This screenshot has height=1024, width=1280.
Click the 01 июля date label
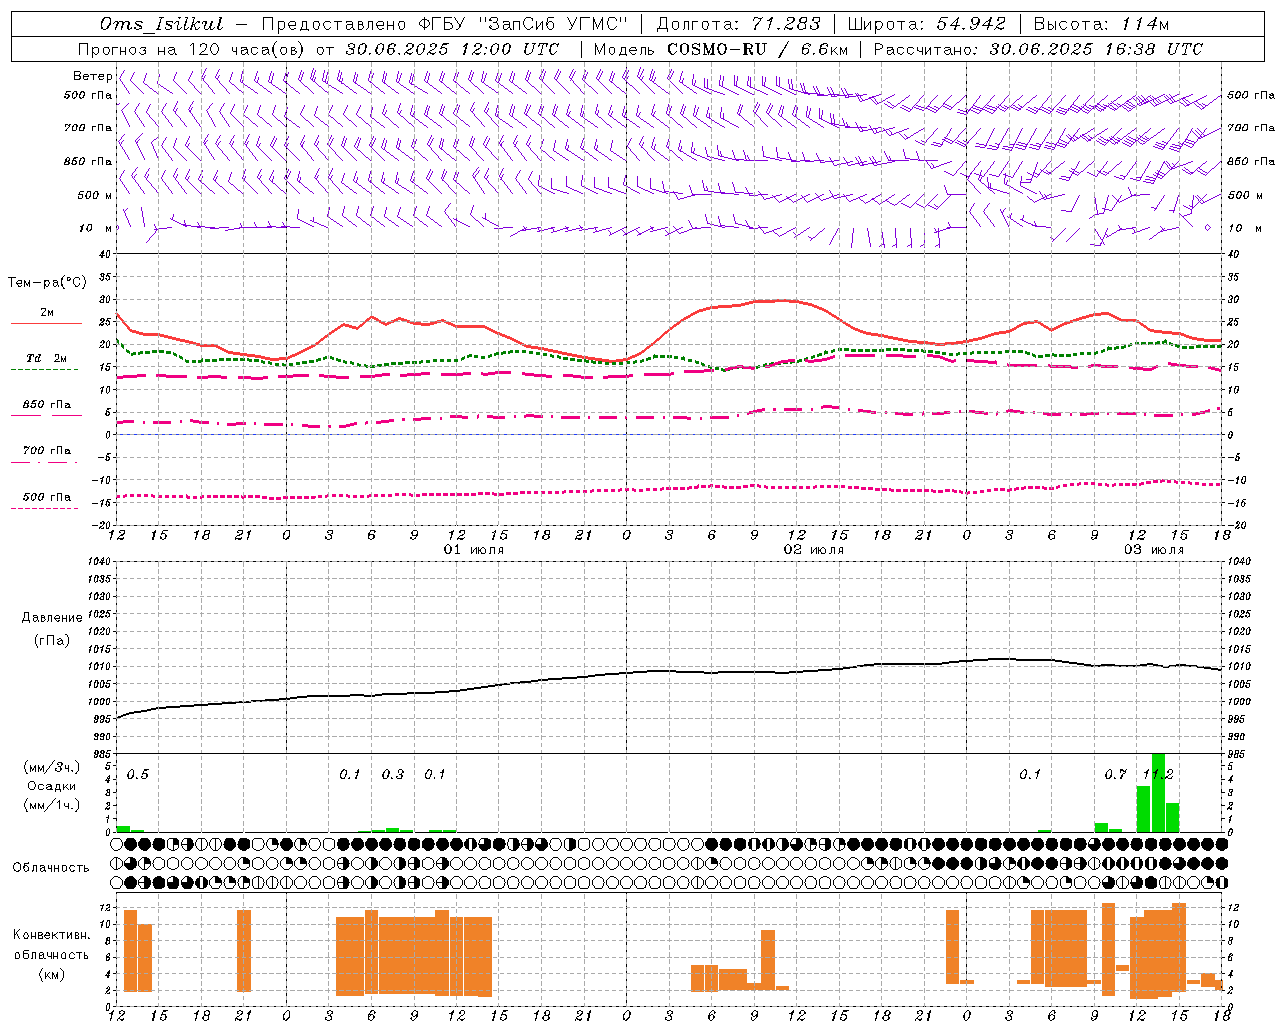[474, 550]
